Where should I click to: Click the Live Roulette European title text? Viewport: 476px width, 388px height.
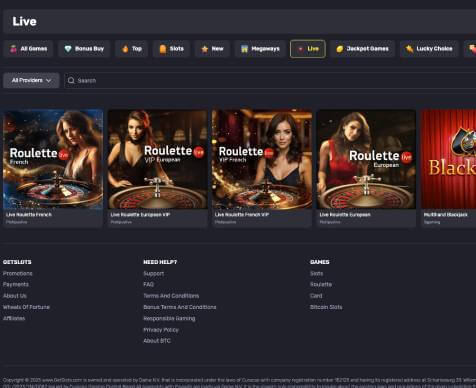point(345,215)
